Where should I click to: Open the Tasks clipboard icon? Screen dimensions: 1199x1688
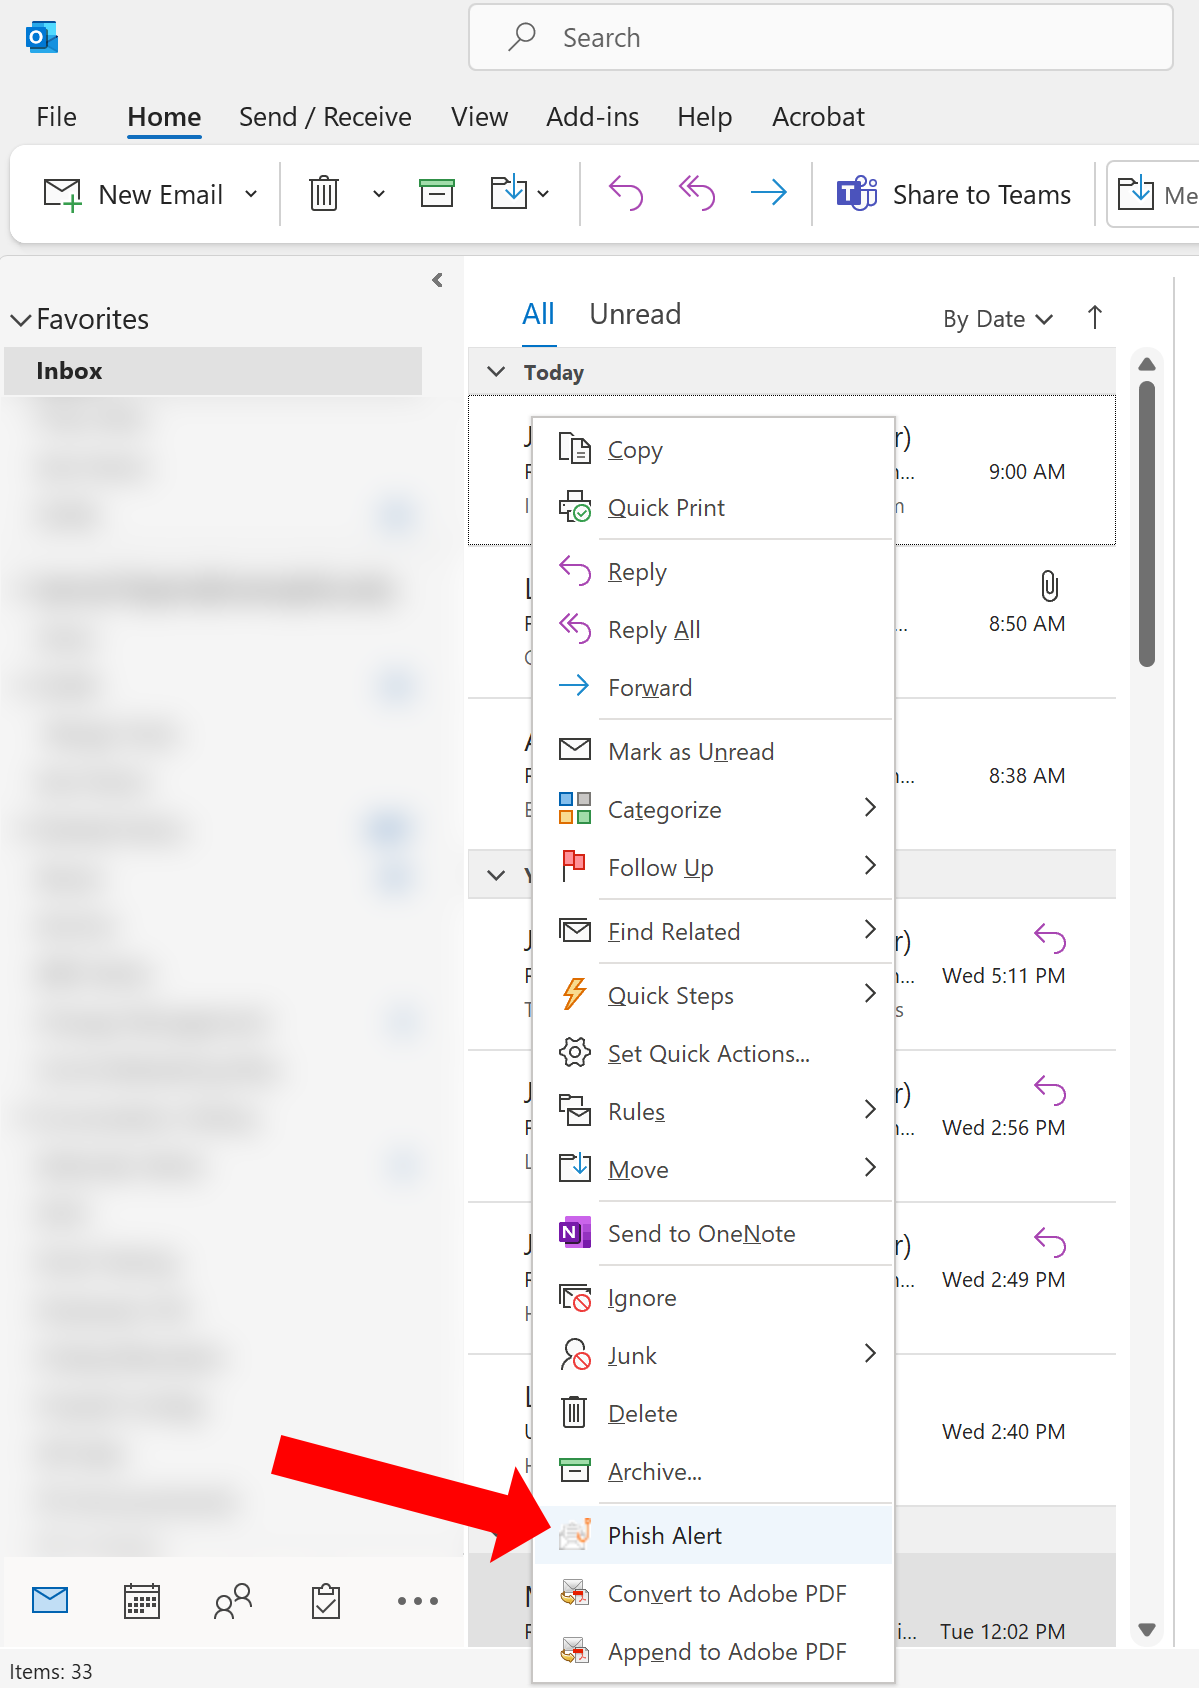(326, 1601)
